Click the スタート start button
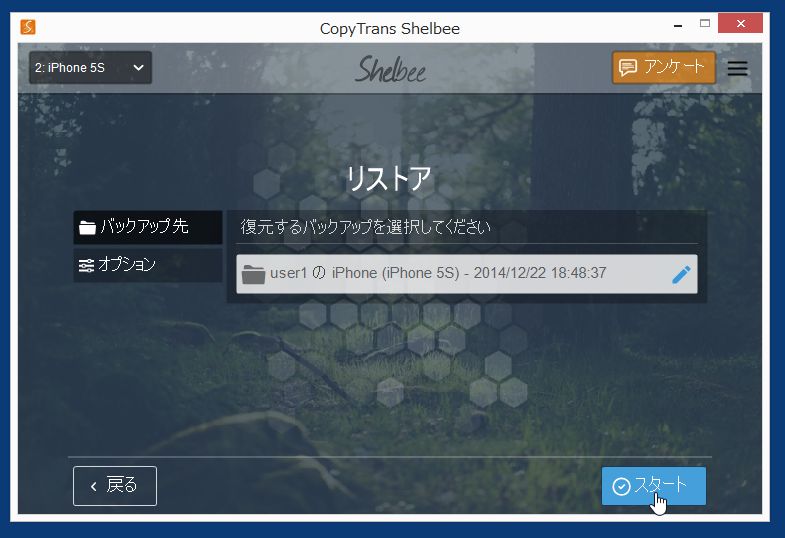This screenshot has width=785, height=538. point(653,485)
